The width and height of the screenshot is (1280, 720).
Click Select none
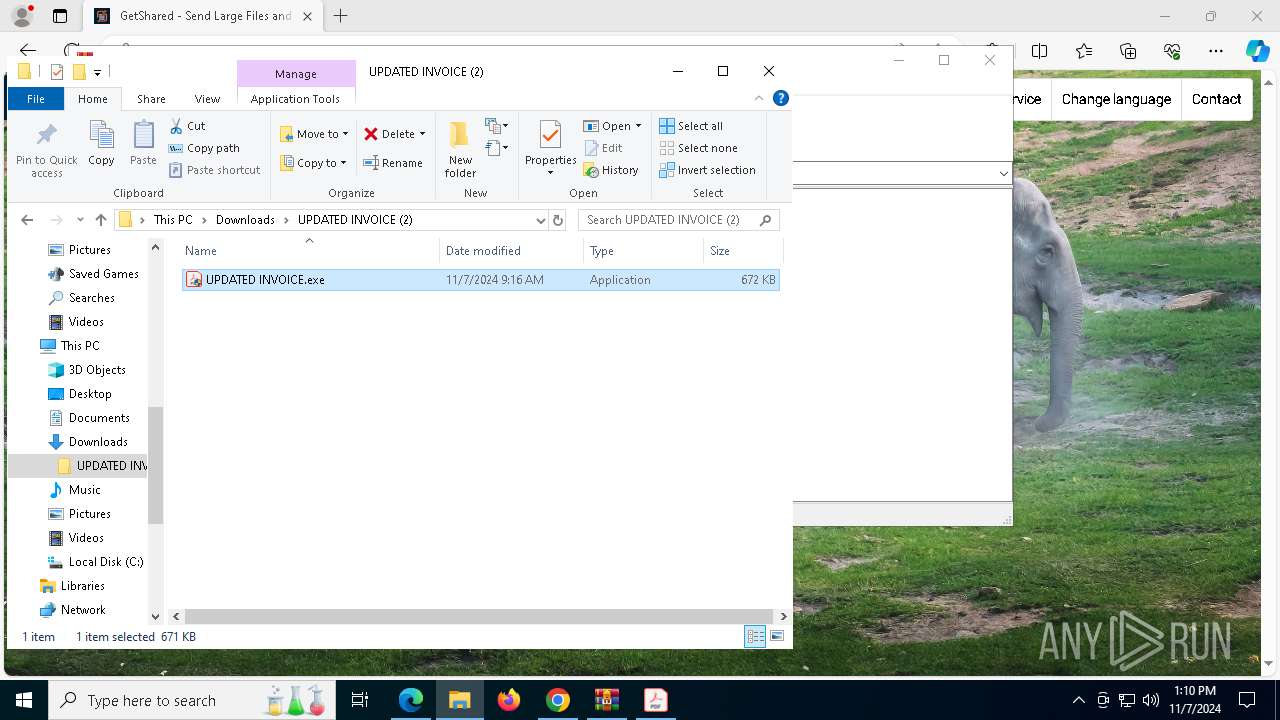(697, 148)
